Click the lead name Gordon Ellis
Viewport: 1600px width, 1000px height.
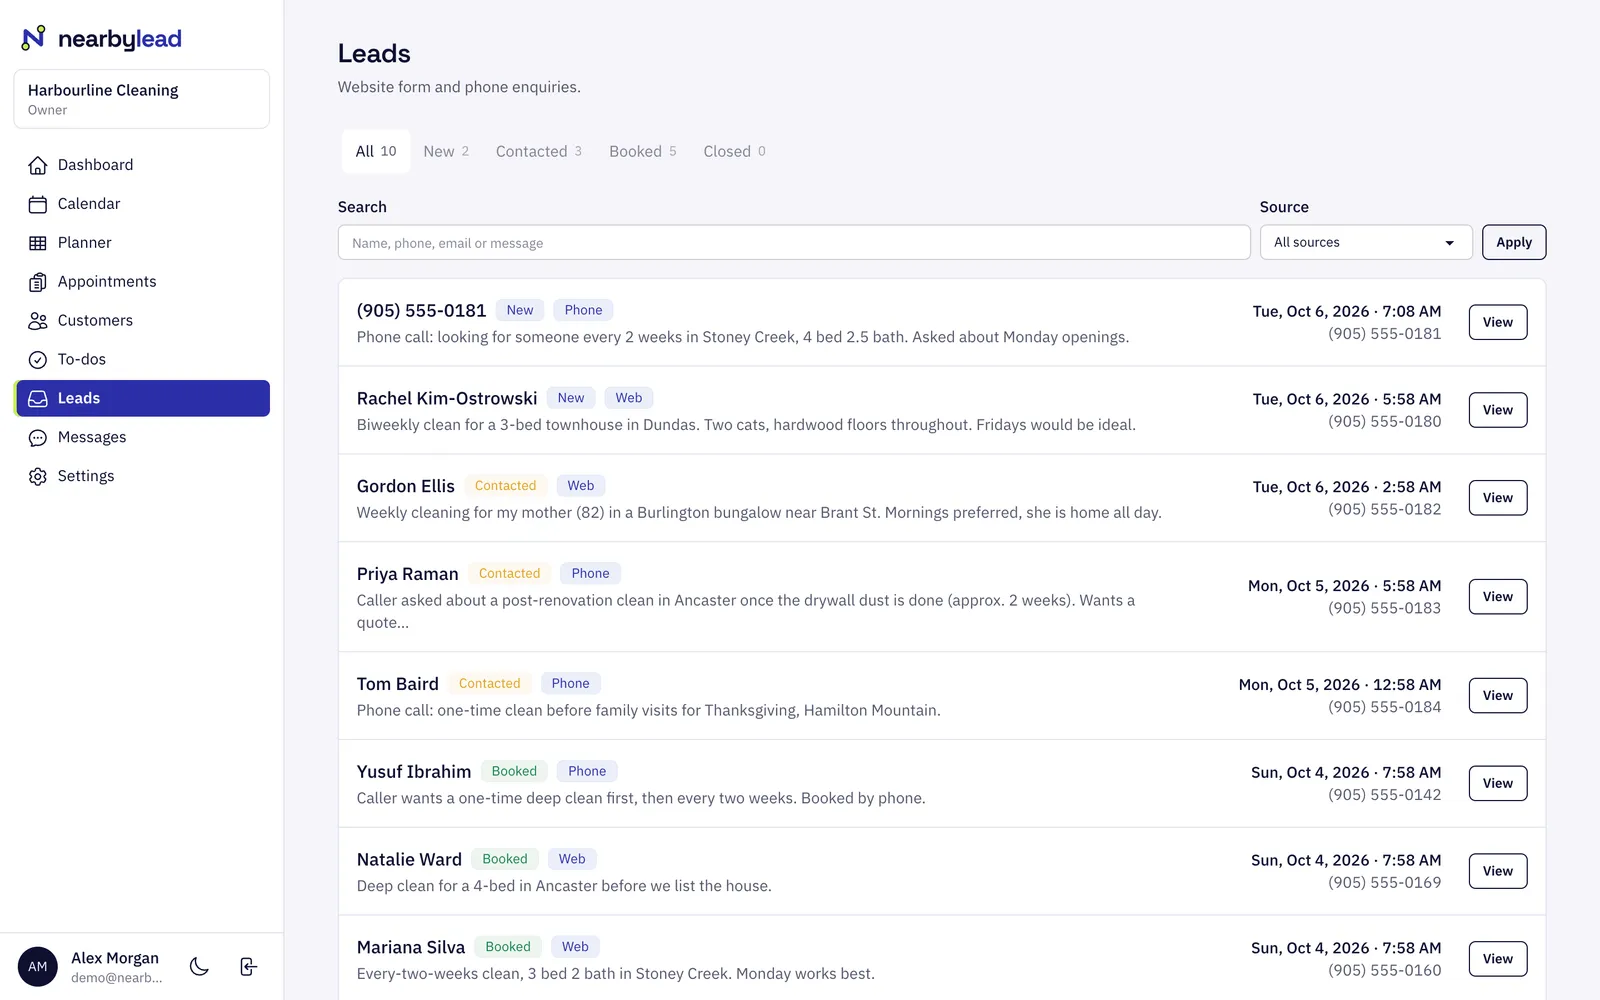click(x=406, y=486)
